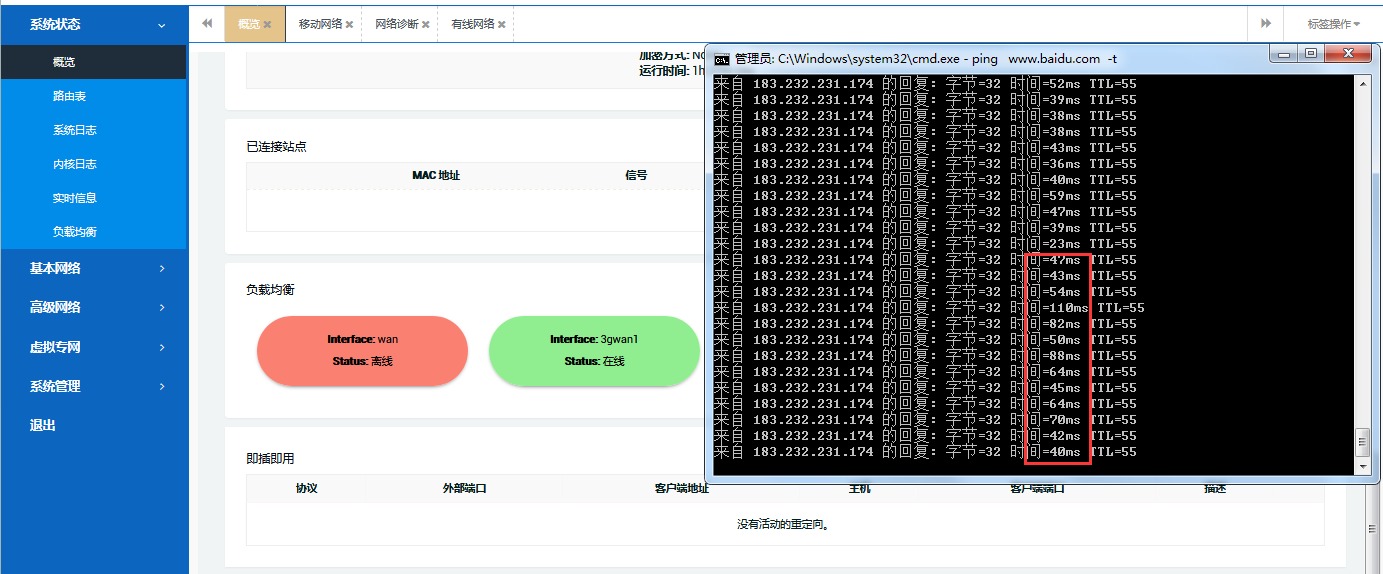Open 路由表 in the sidebar
Image resolution: width=1383 pixels, height=574 pixels.
[x=69, y=96]
